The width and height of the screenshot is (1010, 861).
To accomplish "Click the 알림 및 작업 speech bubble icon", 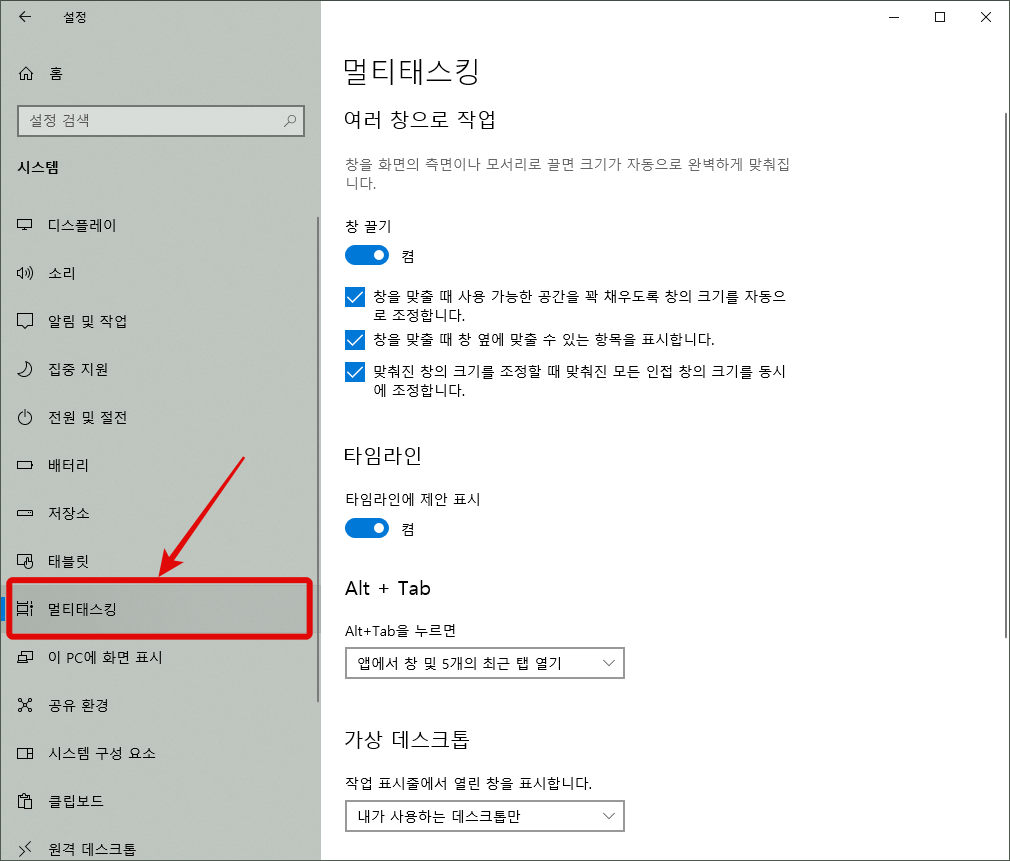I will pyautogui.click(x=25, y=321).
